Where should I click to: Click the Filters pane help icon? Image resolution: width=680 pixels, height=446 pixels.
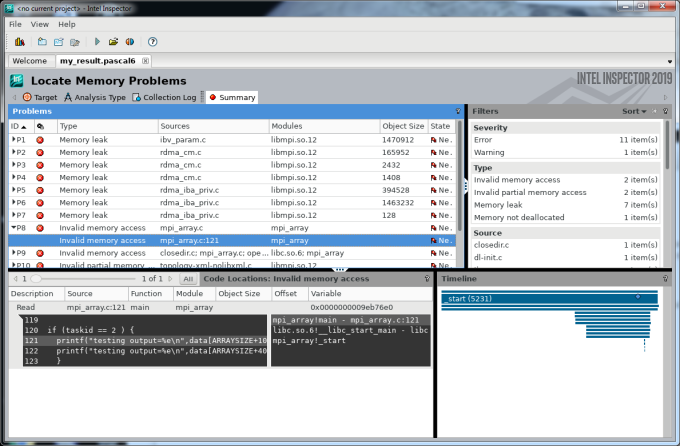pos(665,112)
